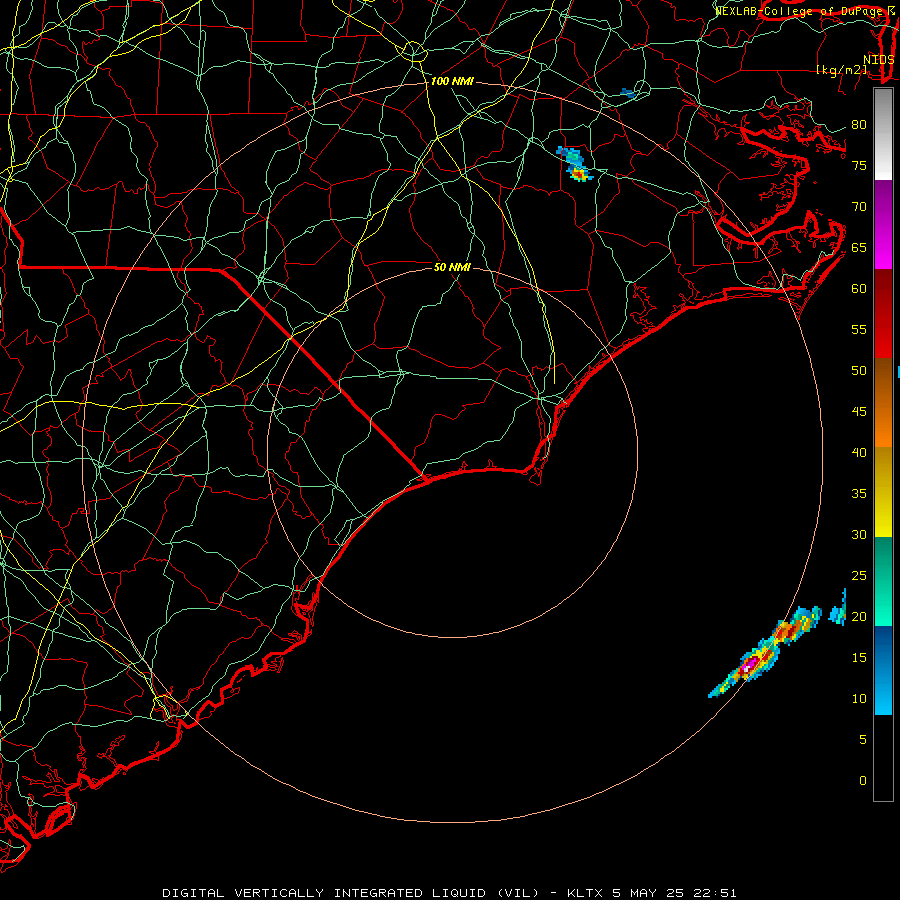The width and height of the screenshot is (900, 900).
Task: Pick the blue segment of the color bar
Action: pyautogui.click(x=883, y=670)
